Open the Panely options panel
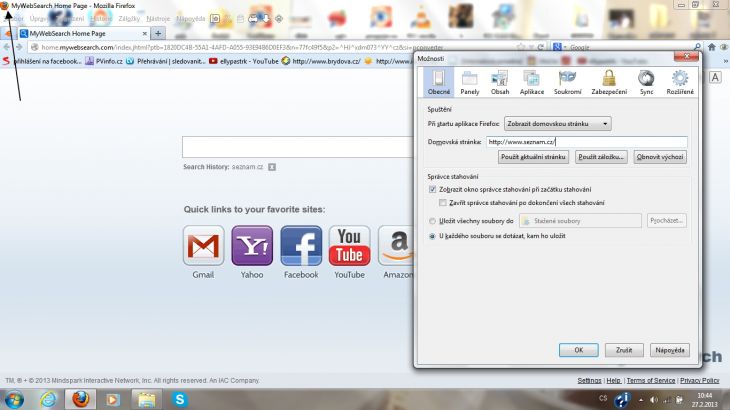Screen dimensions: 730x410 coord(469,82)
